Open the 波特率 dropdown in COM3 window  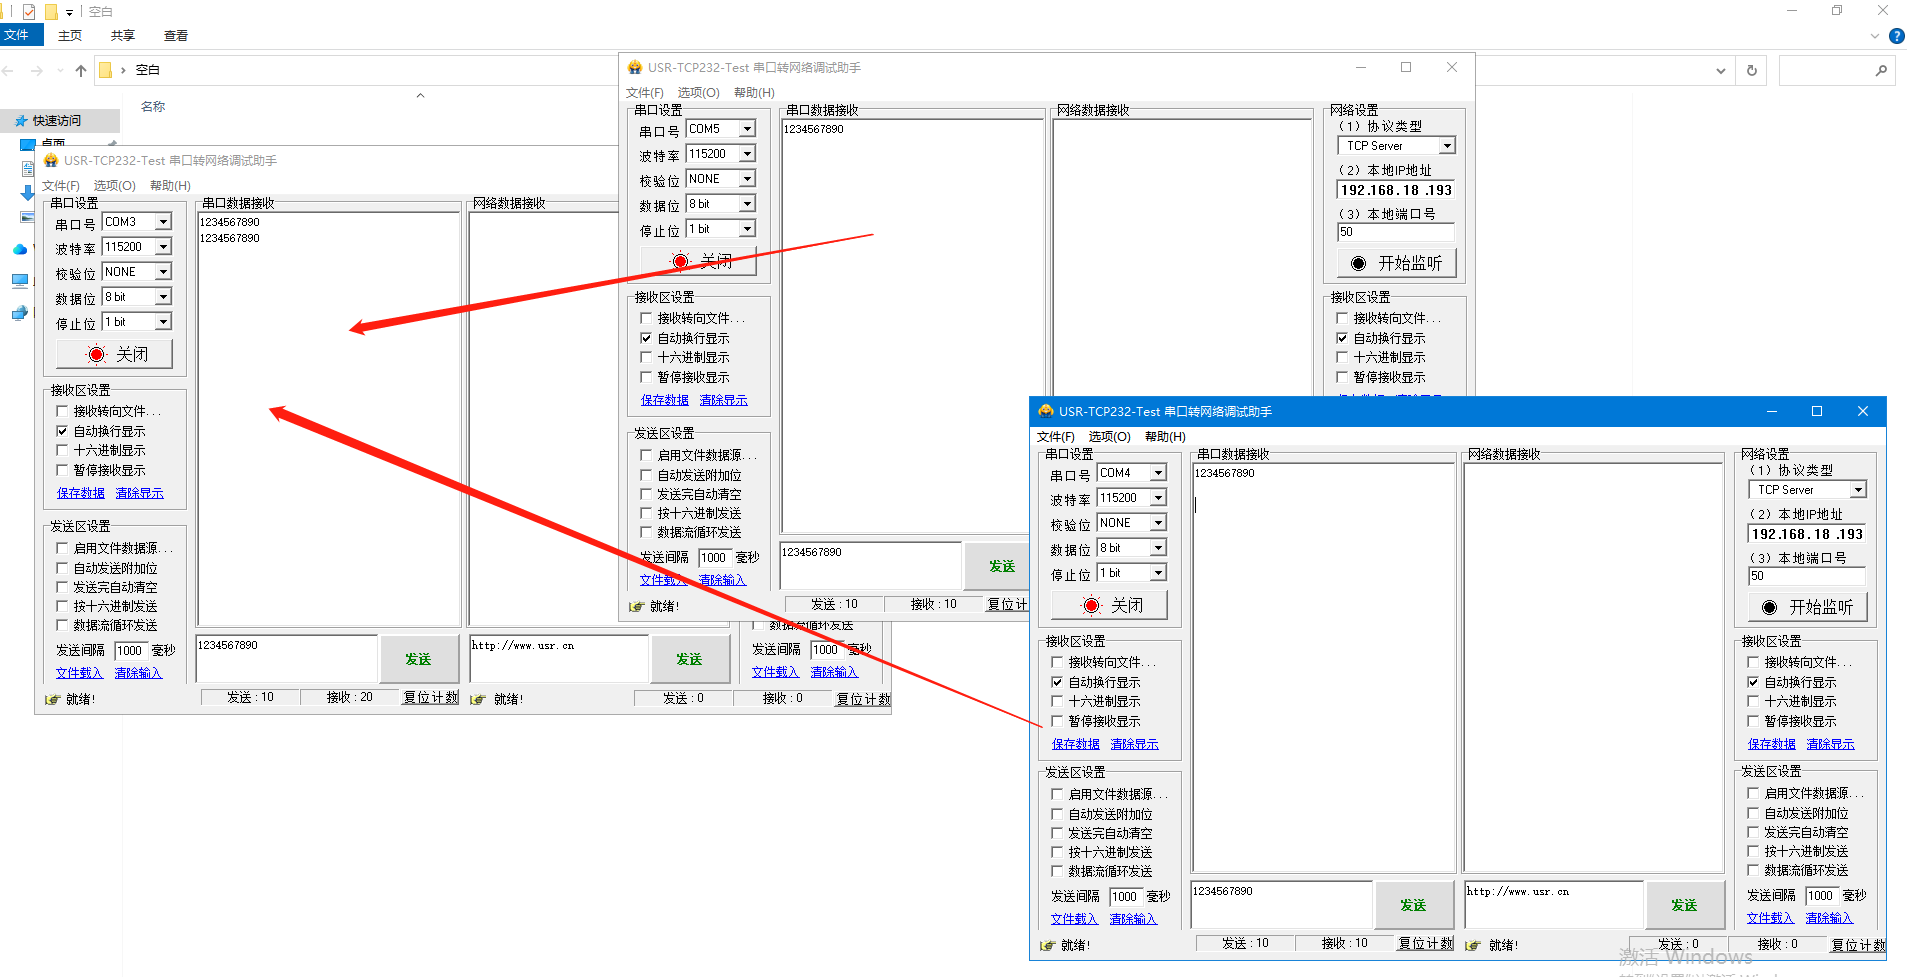[x=163, y=247]
